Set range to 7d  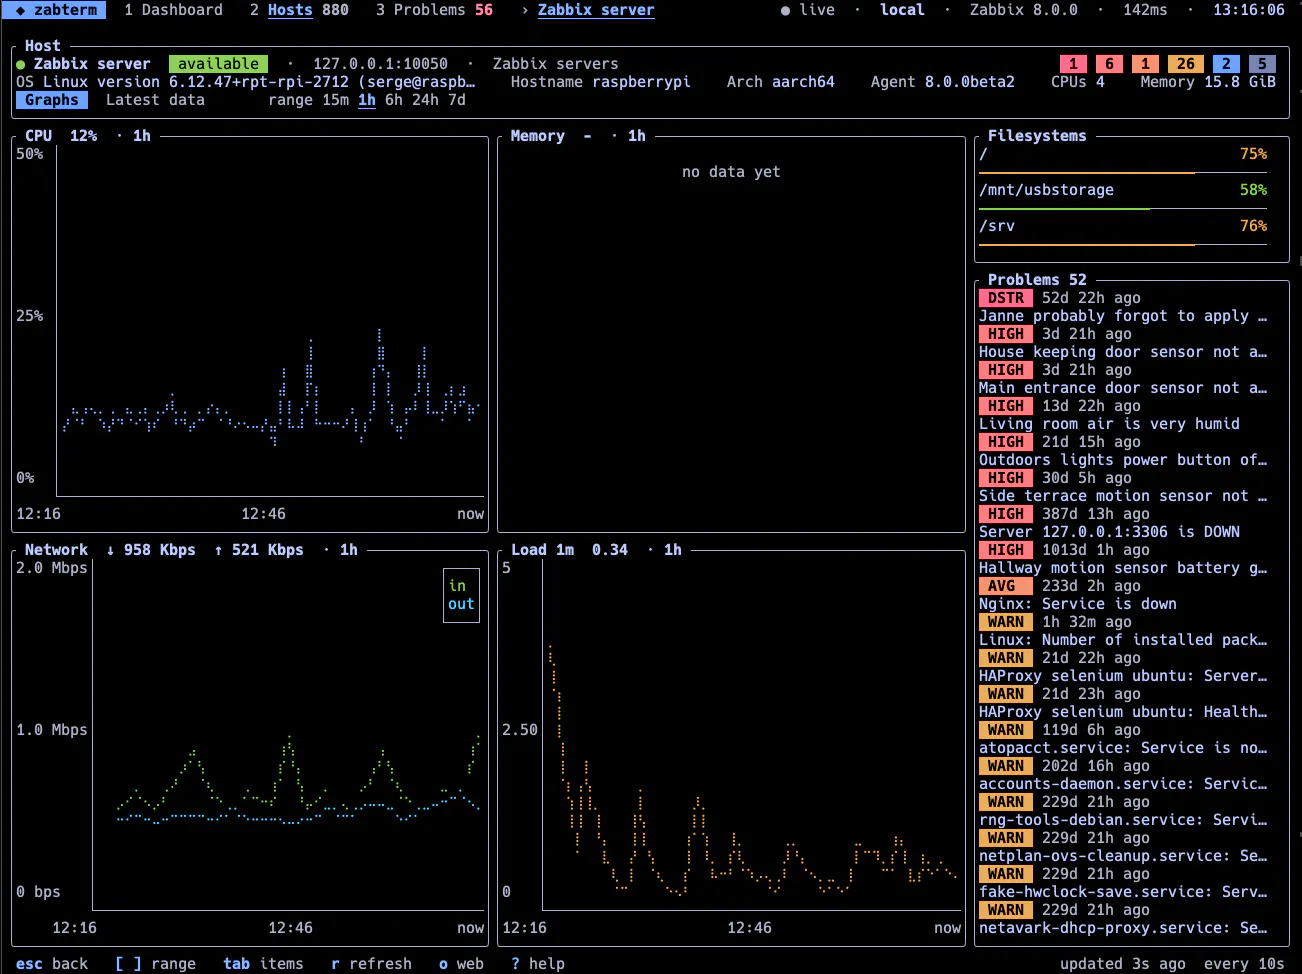[457, 100]
